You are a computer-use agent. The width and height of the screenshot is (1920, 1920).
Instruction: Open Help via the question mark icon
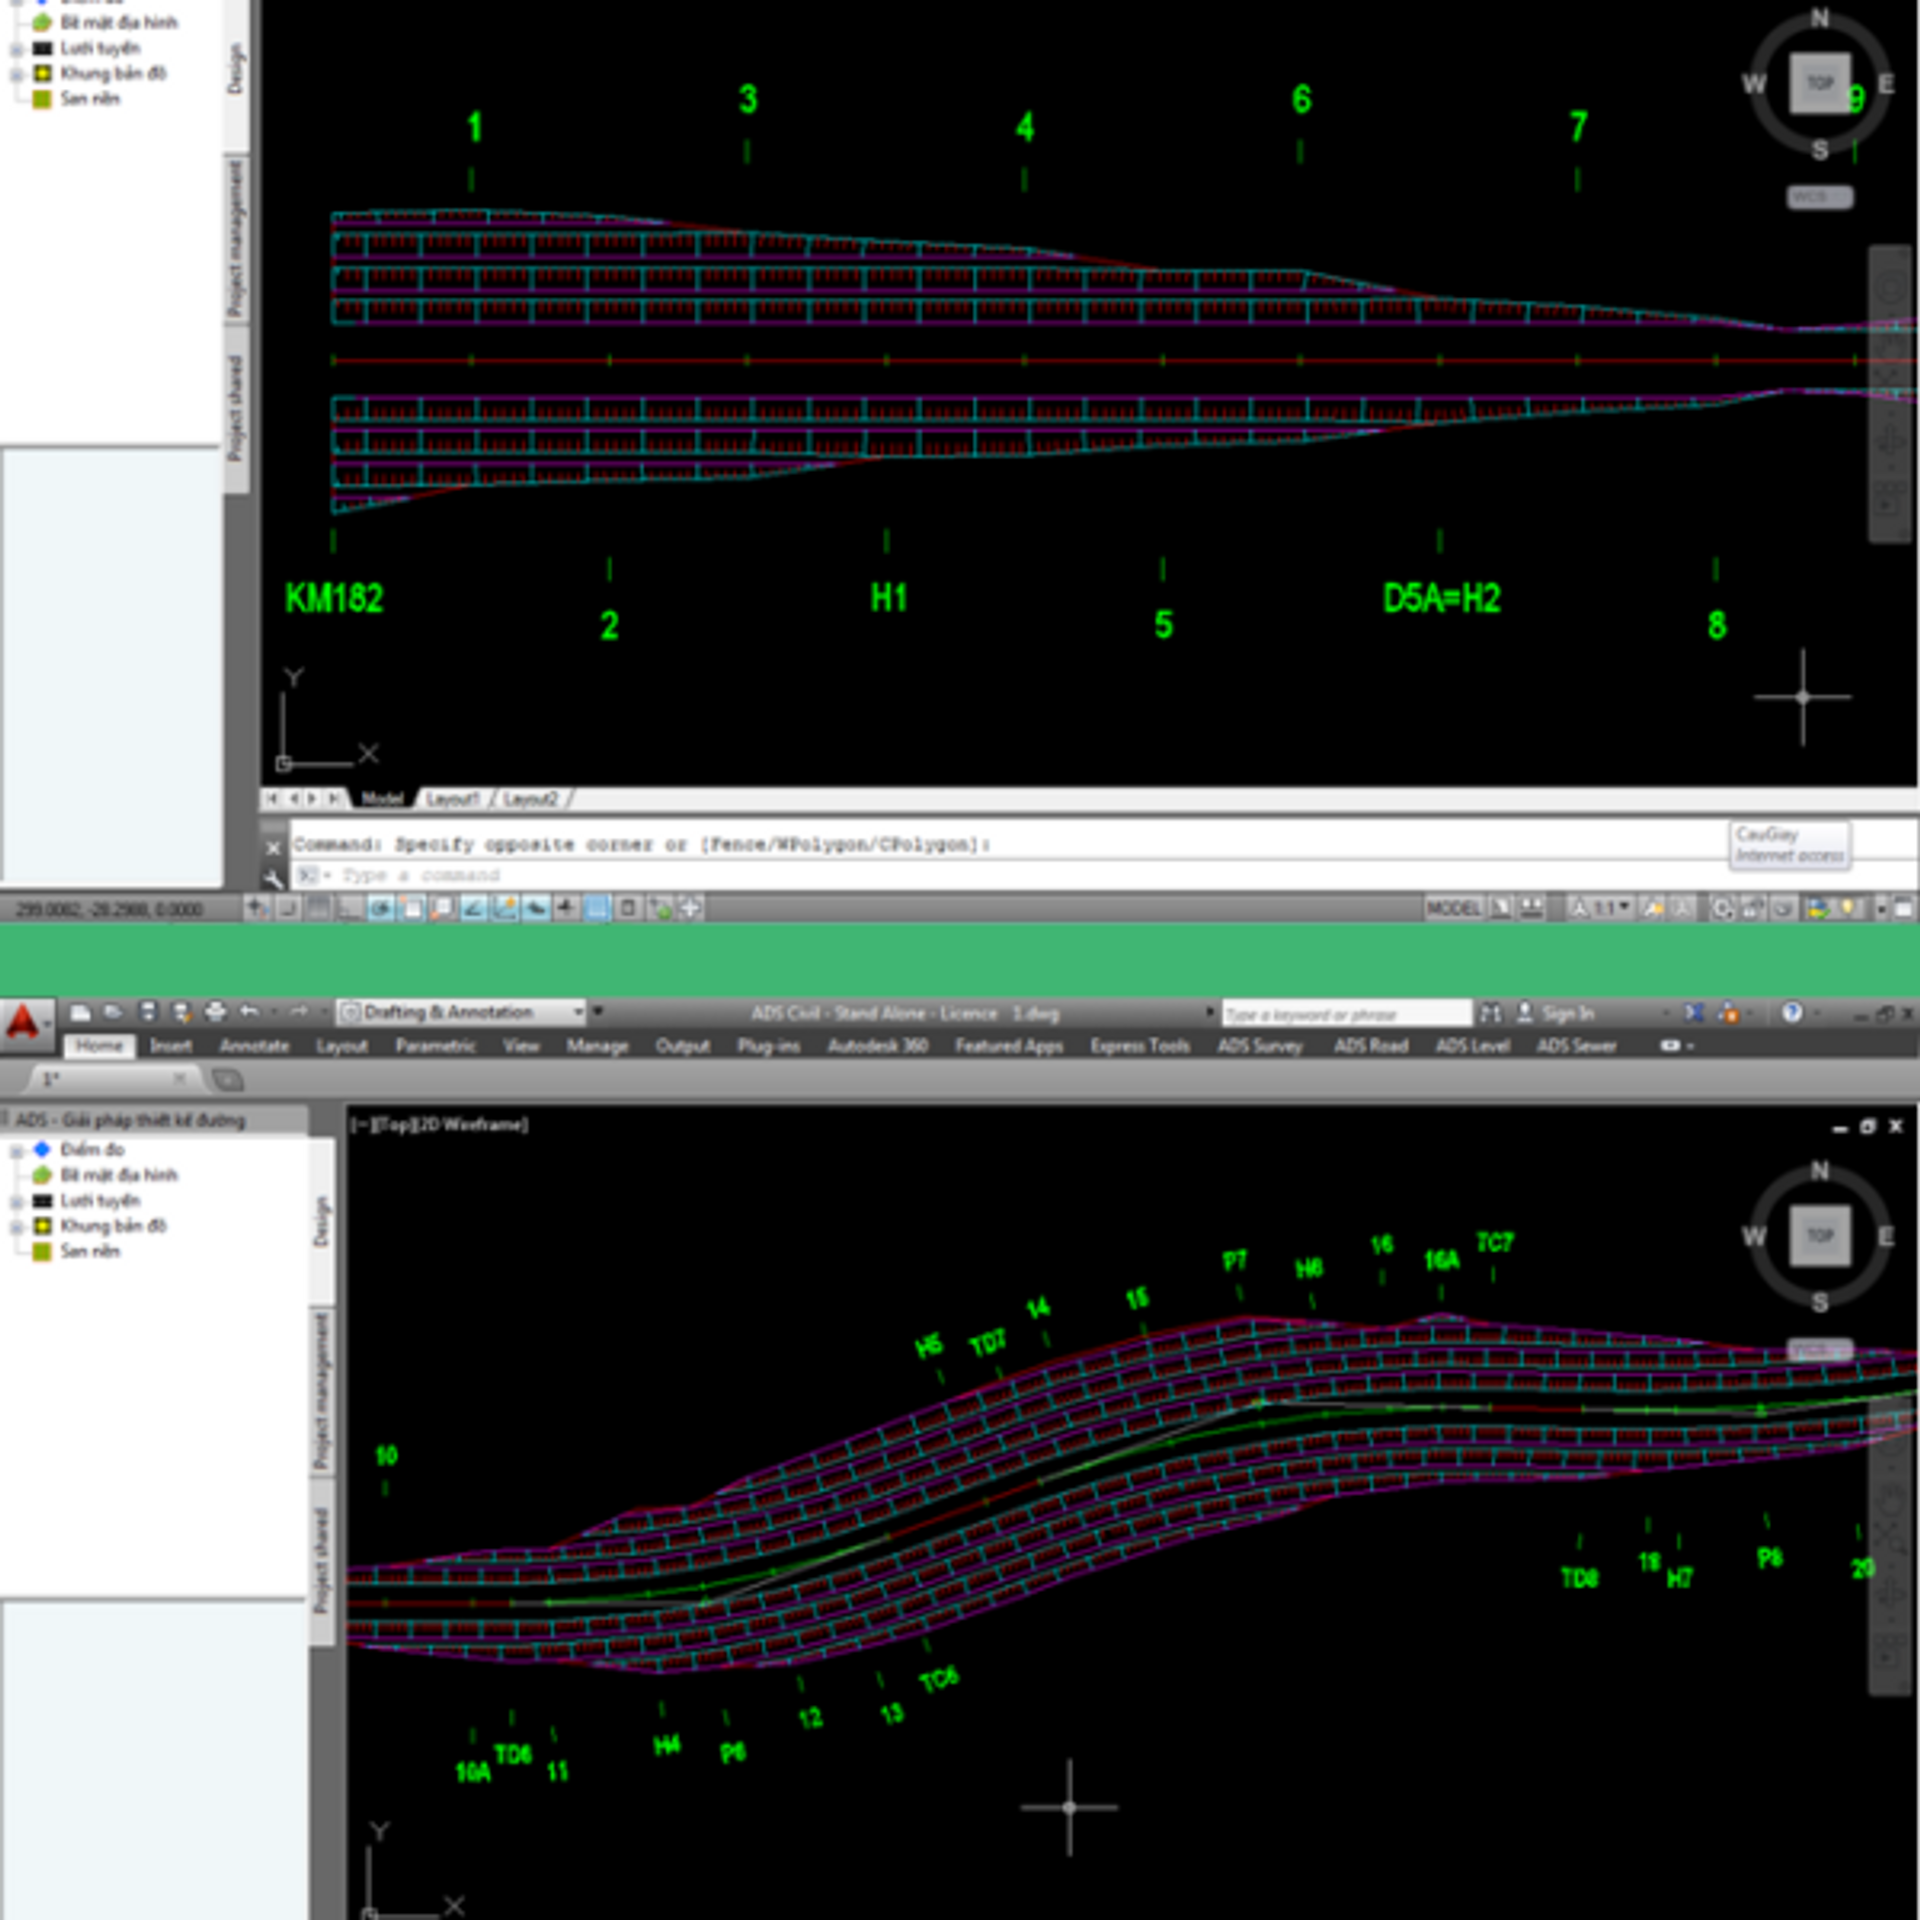click(1791, 1013)
